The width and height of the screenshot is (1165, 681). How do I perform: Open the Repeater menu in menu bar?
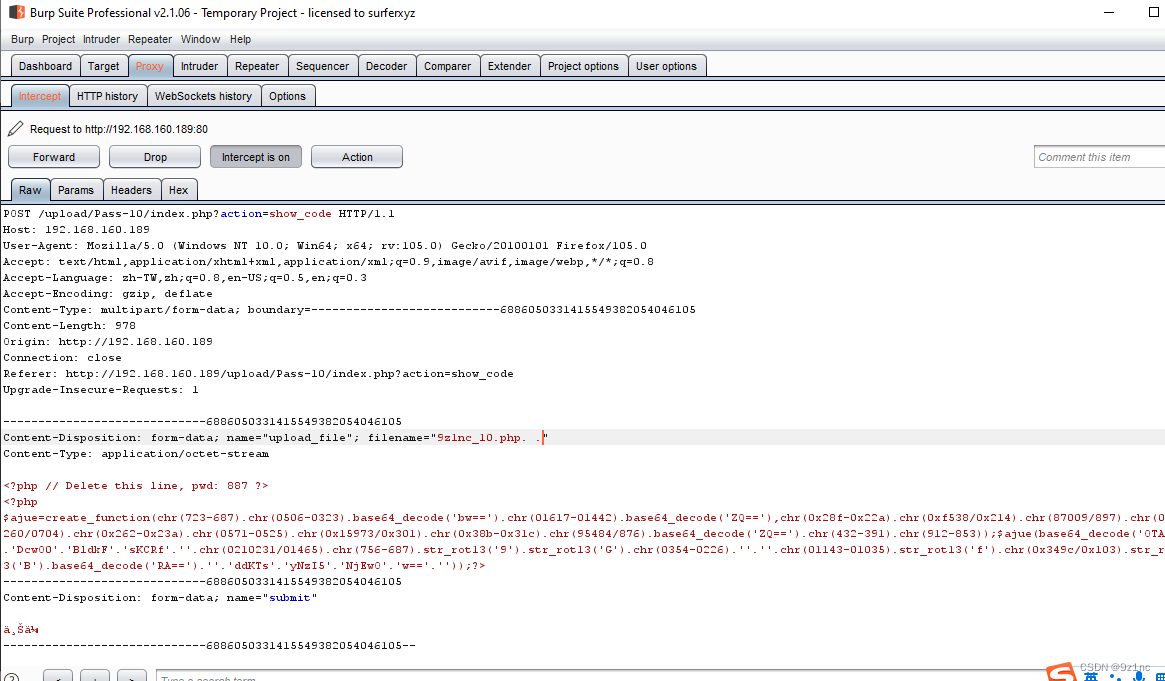click(x=150, y=39)
